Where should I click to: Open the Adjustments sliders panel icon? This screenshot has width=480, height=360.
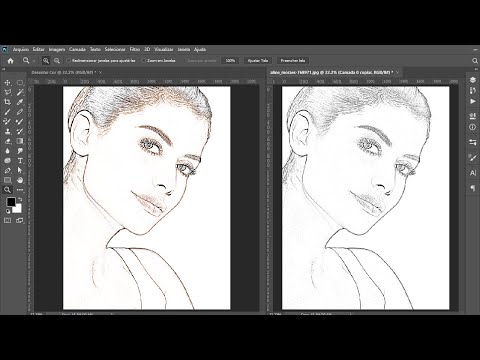click(x=473, y=142)
